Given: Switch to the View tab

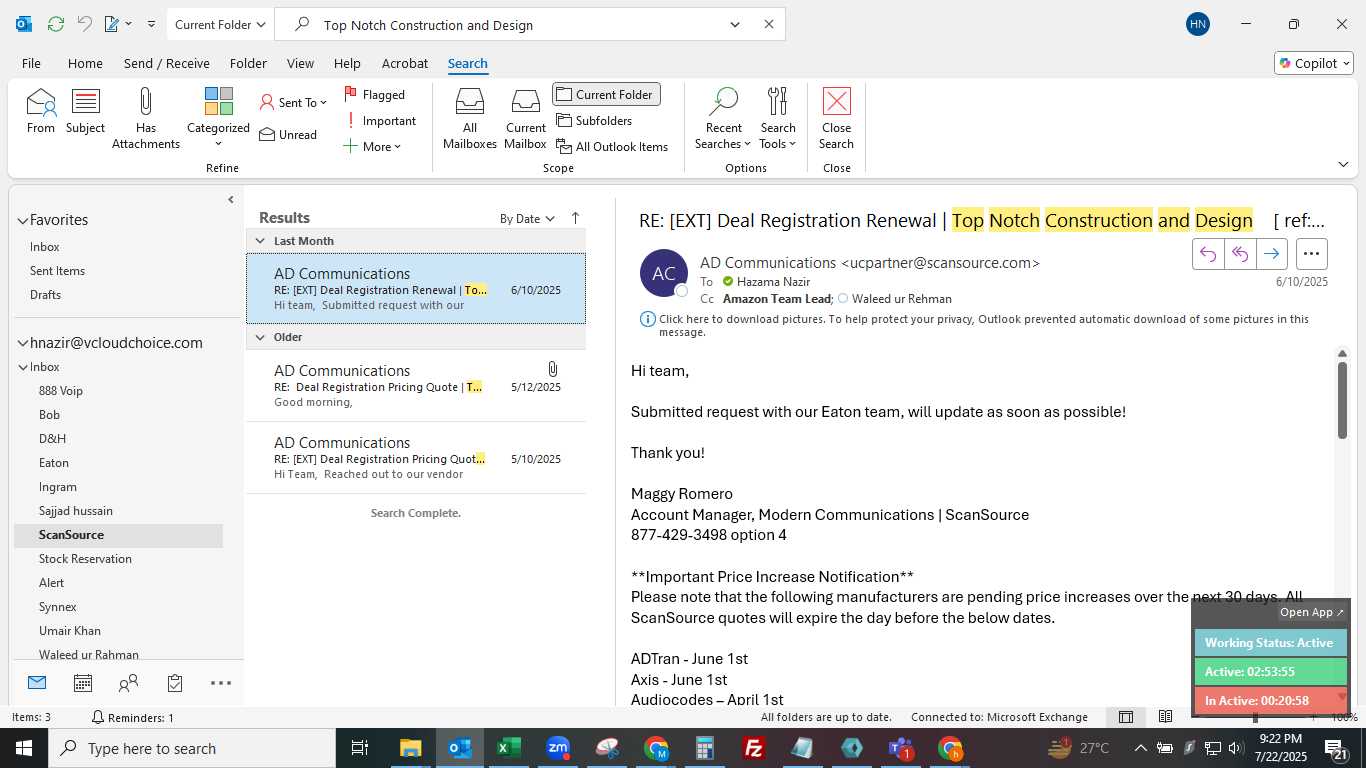Looking at the screenshot, I should coord(300,63).
